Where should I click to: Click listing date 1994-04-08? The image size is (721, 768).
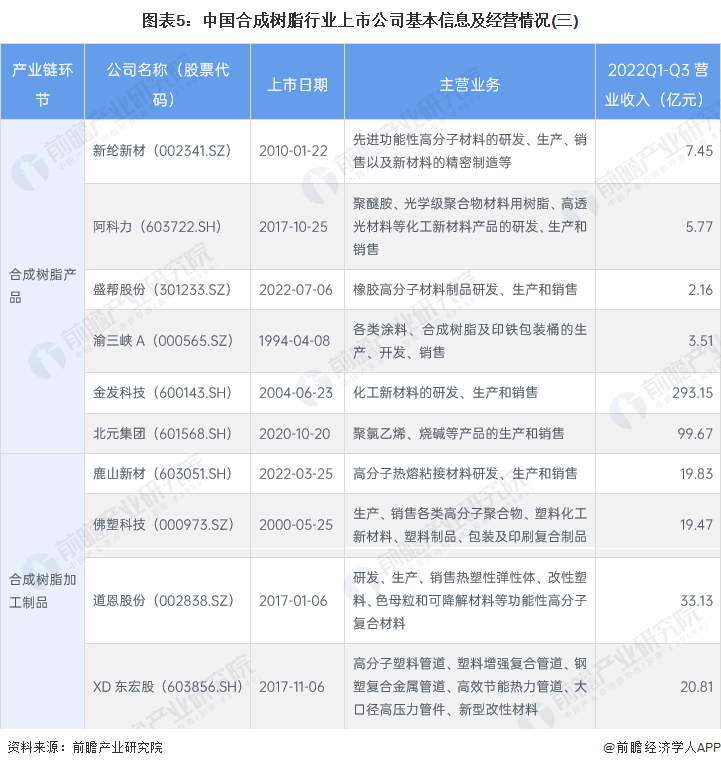[x=294, y=341]
